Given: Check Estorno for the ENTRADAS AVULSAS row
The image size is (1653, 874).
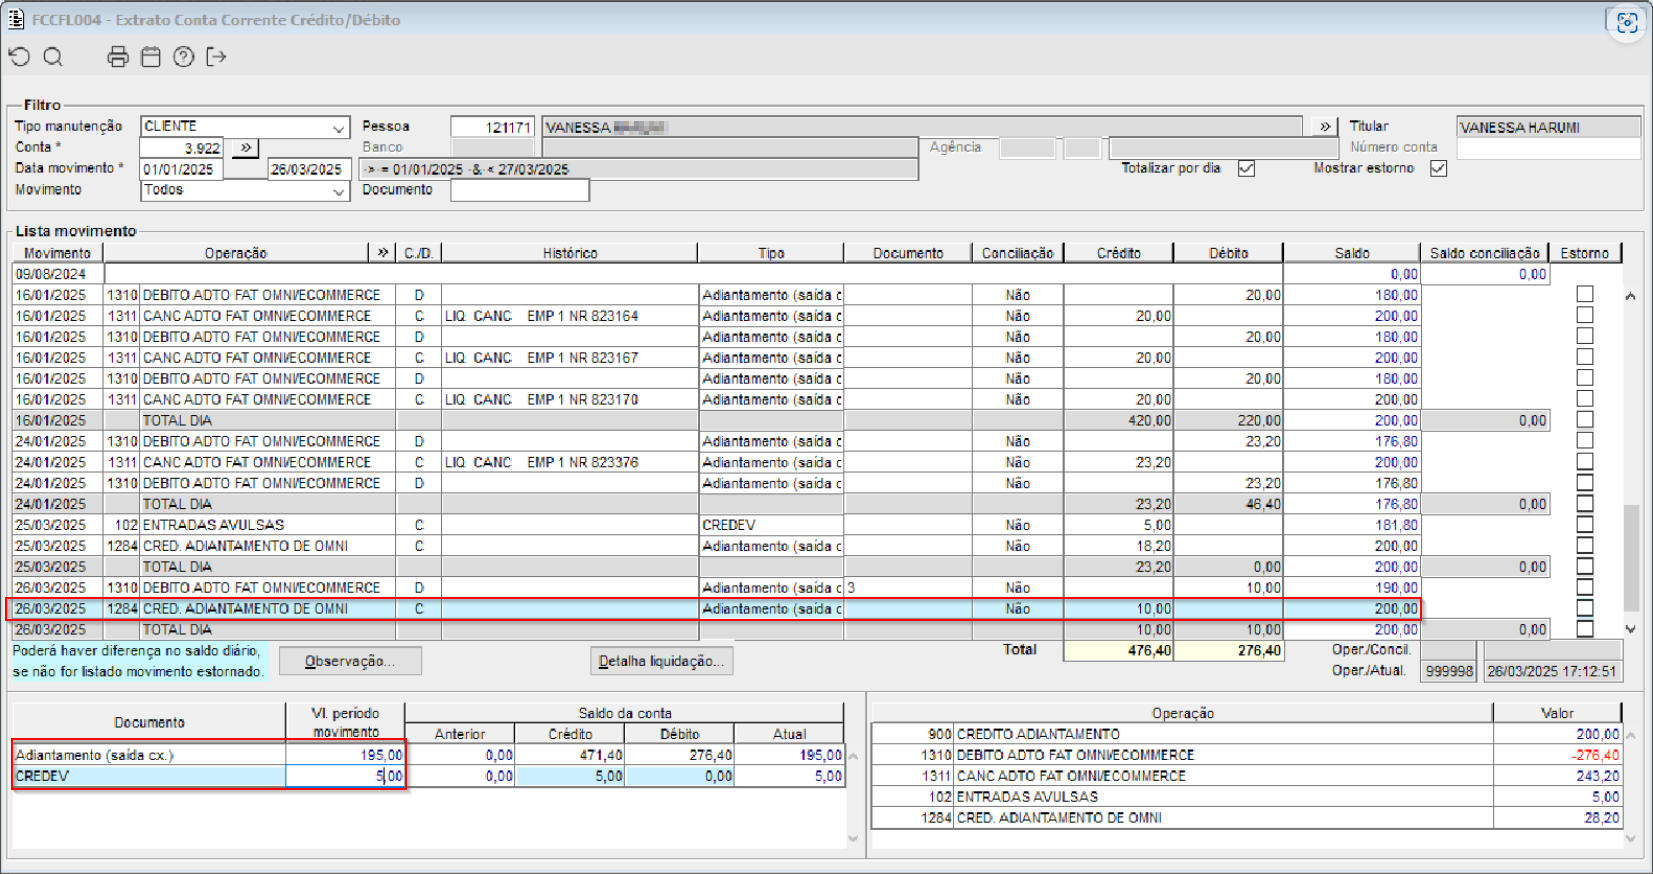Looking at the screenshot, I should point(1584,525).
